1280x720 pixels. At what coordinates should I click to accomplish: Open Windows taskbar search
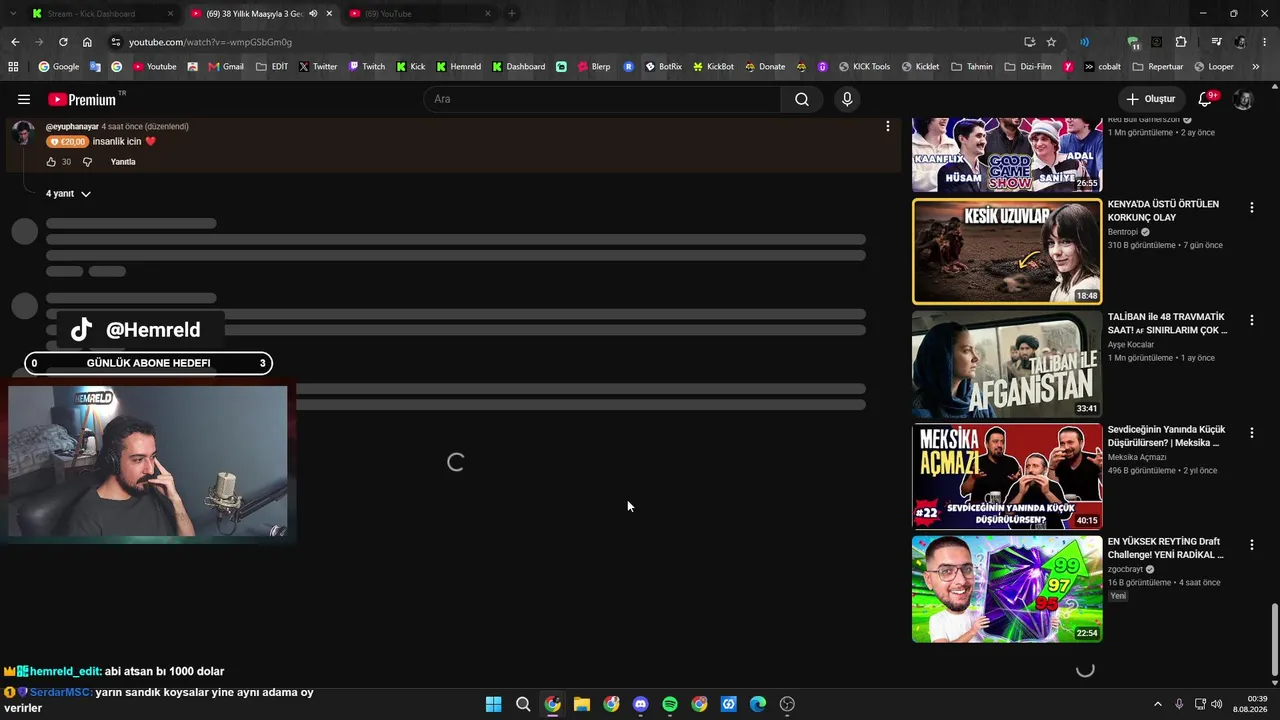point(523,704)
